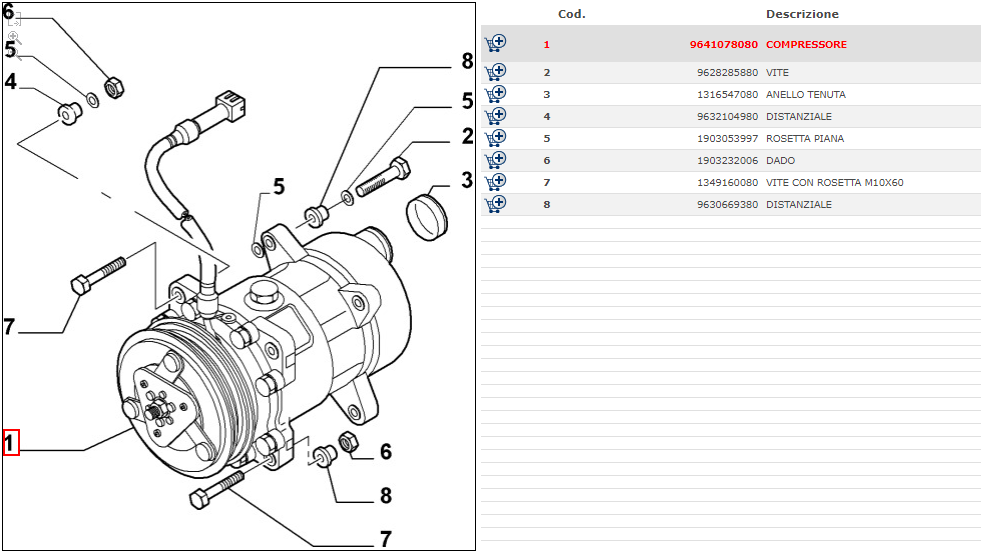This screenshot has height=551, width=981.
Task: Click part code 1903232006
Action: point(727,161)
